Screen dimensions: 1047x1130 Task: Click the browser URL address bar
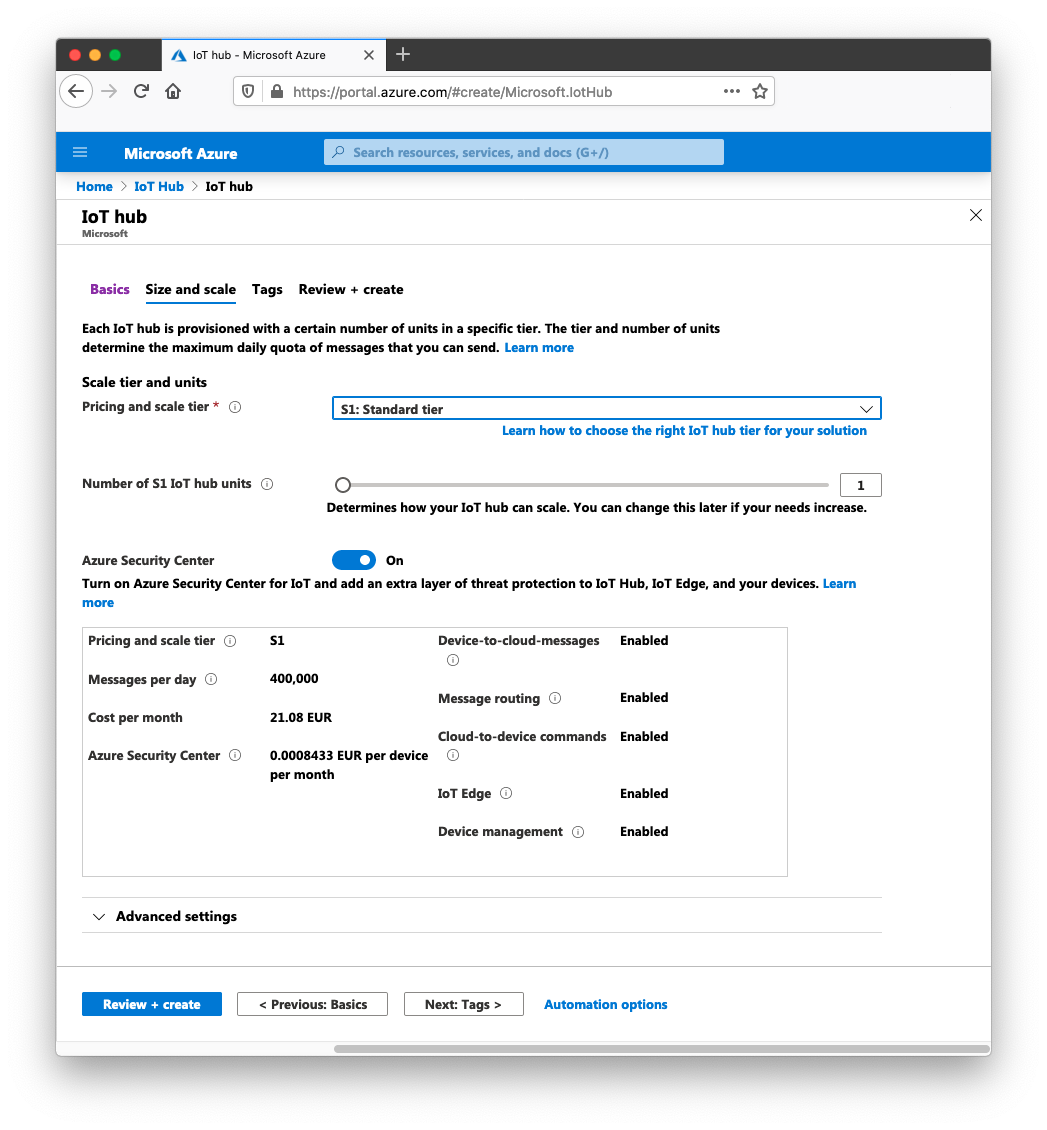[504, 92]
